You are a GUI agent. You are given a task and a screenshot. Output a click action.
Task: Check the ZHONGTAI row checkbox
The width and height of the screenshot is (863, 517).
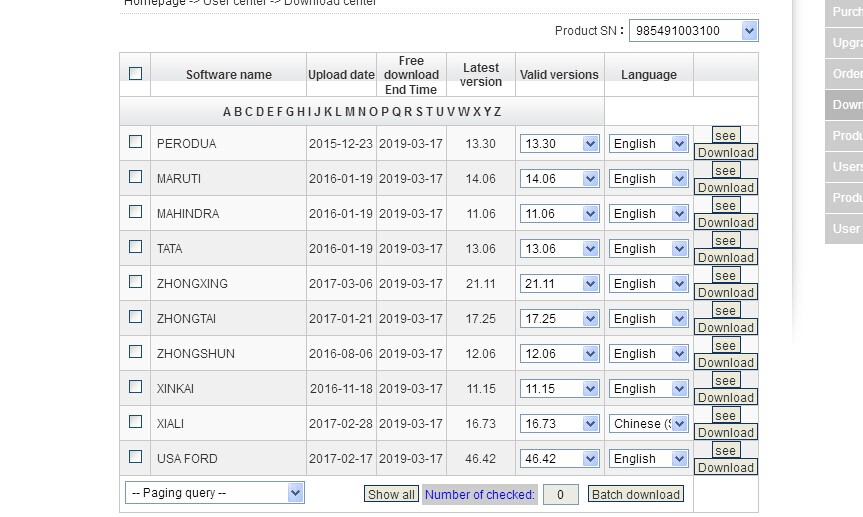135,317
